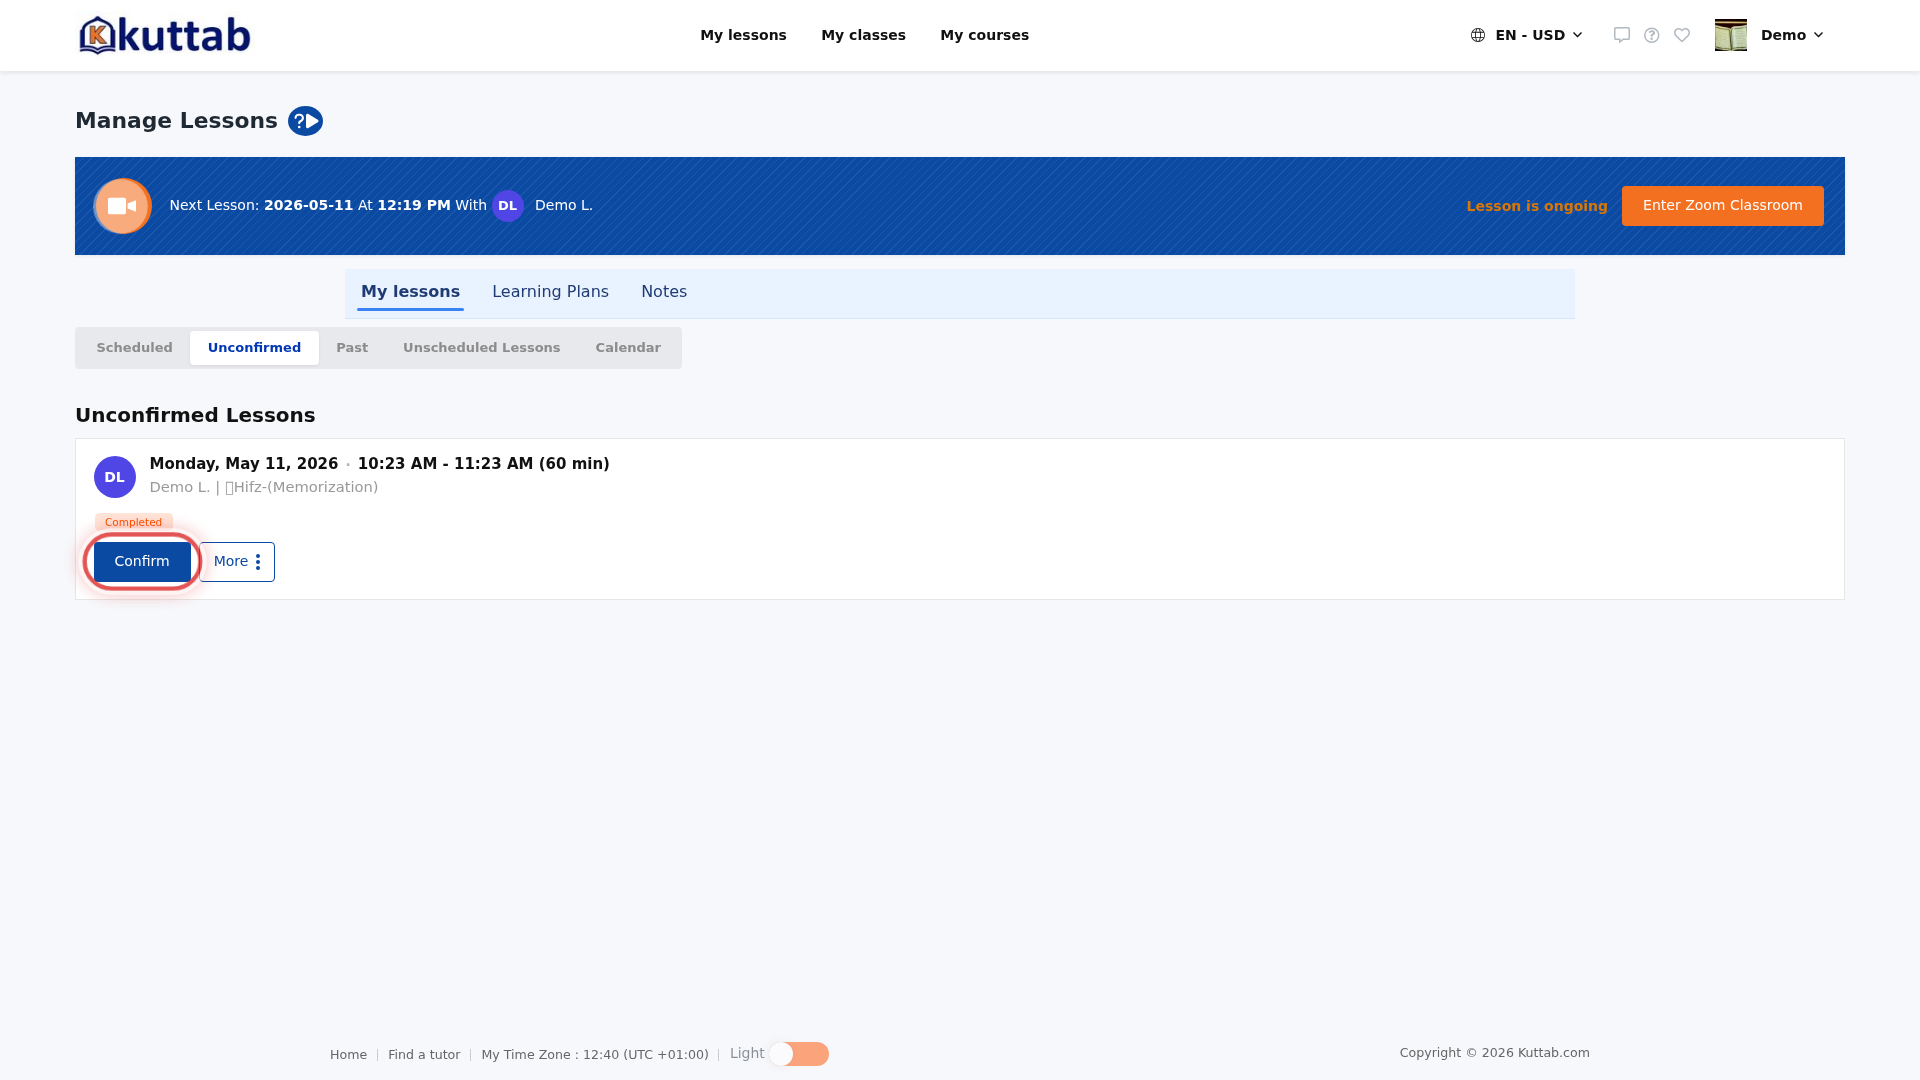
Task: Click the Completed status badge
Action: coord(134,522)
